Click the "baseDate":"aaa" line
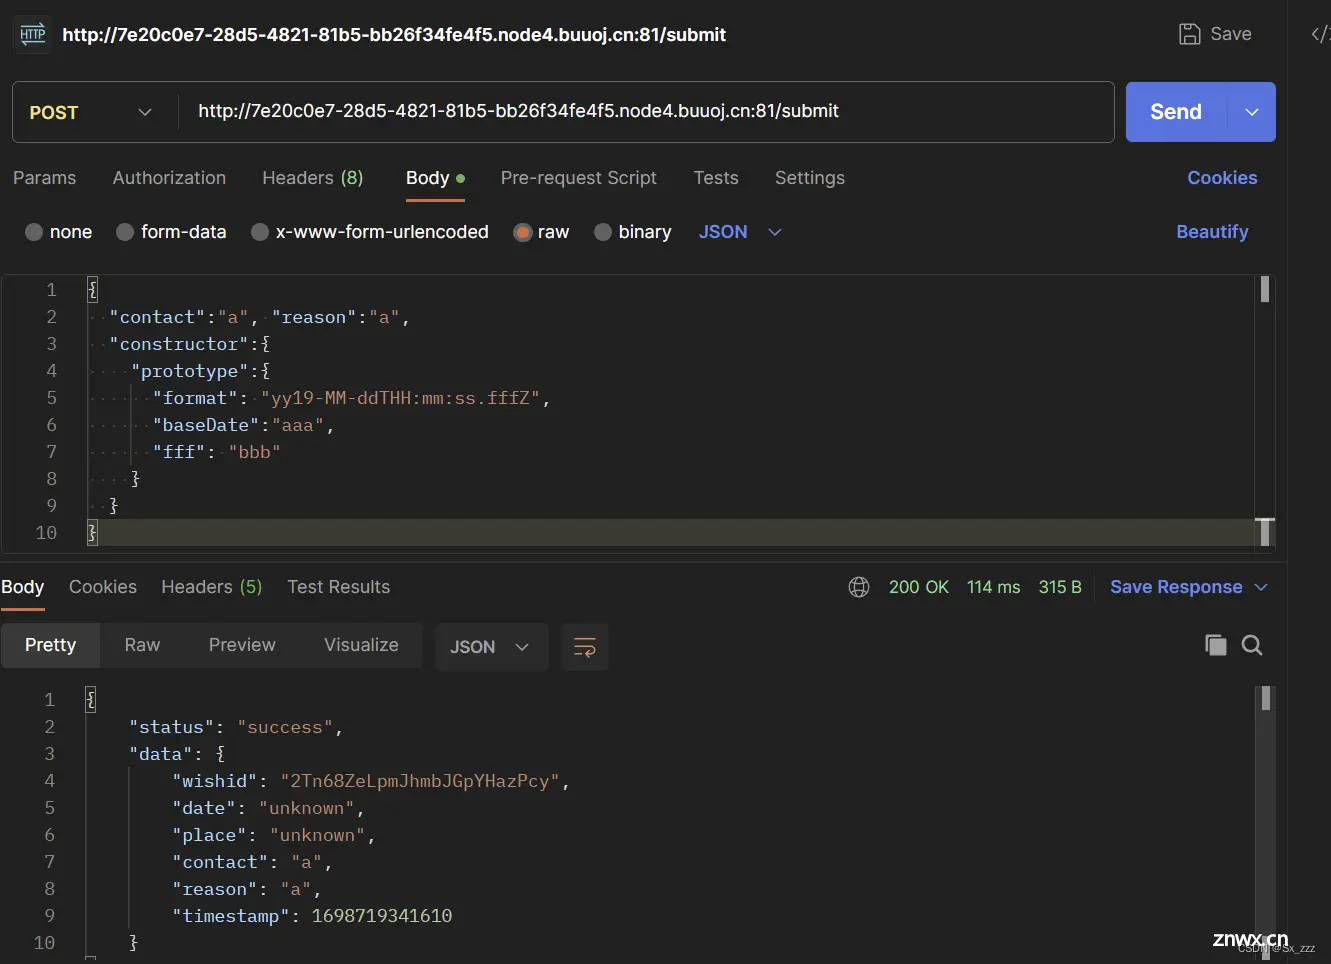Screen dimensions: 1331x964 [x=243, y=425]
